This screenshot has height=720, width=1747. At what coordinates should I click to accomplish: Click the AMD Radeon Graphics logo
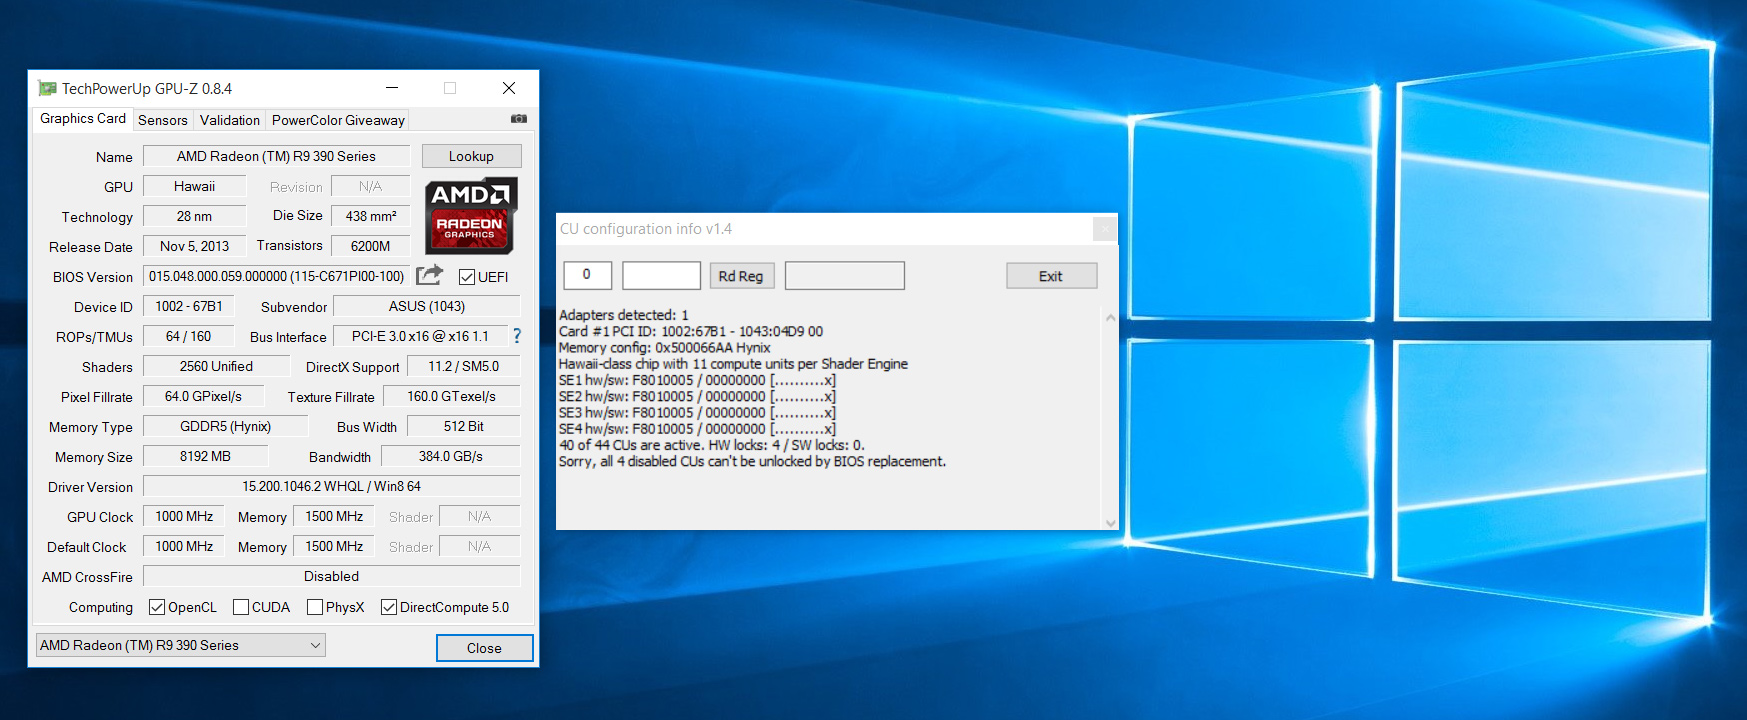click(x=470, y=215)
